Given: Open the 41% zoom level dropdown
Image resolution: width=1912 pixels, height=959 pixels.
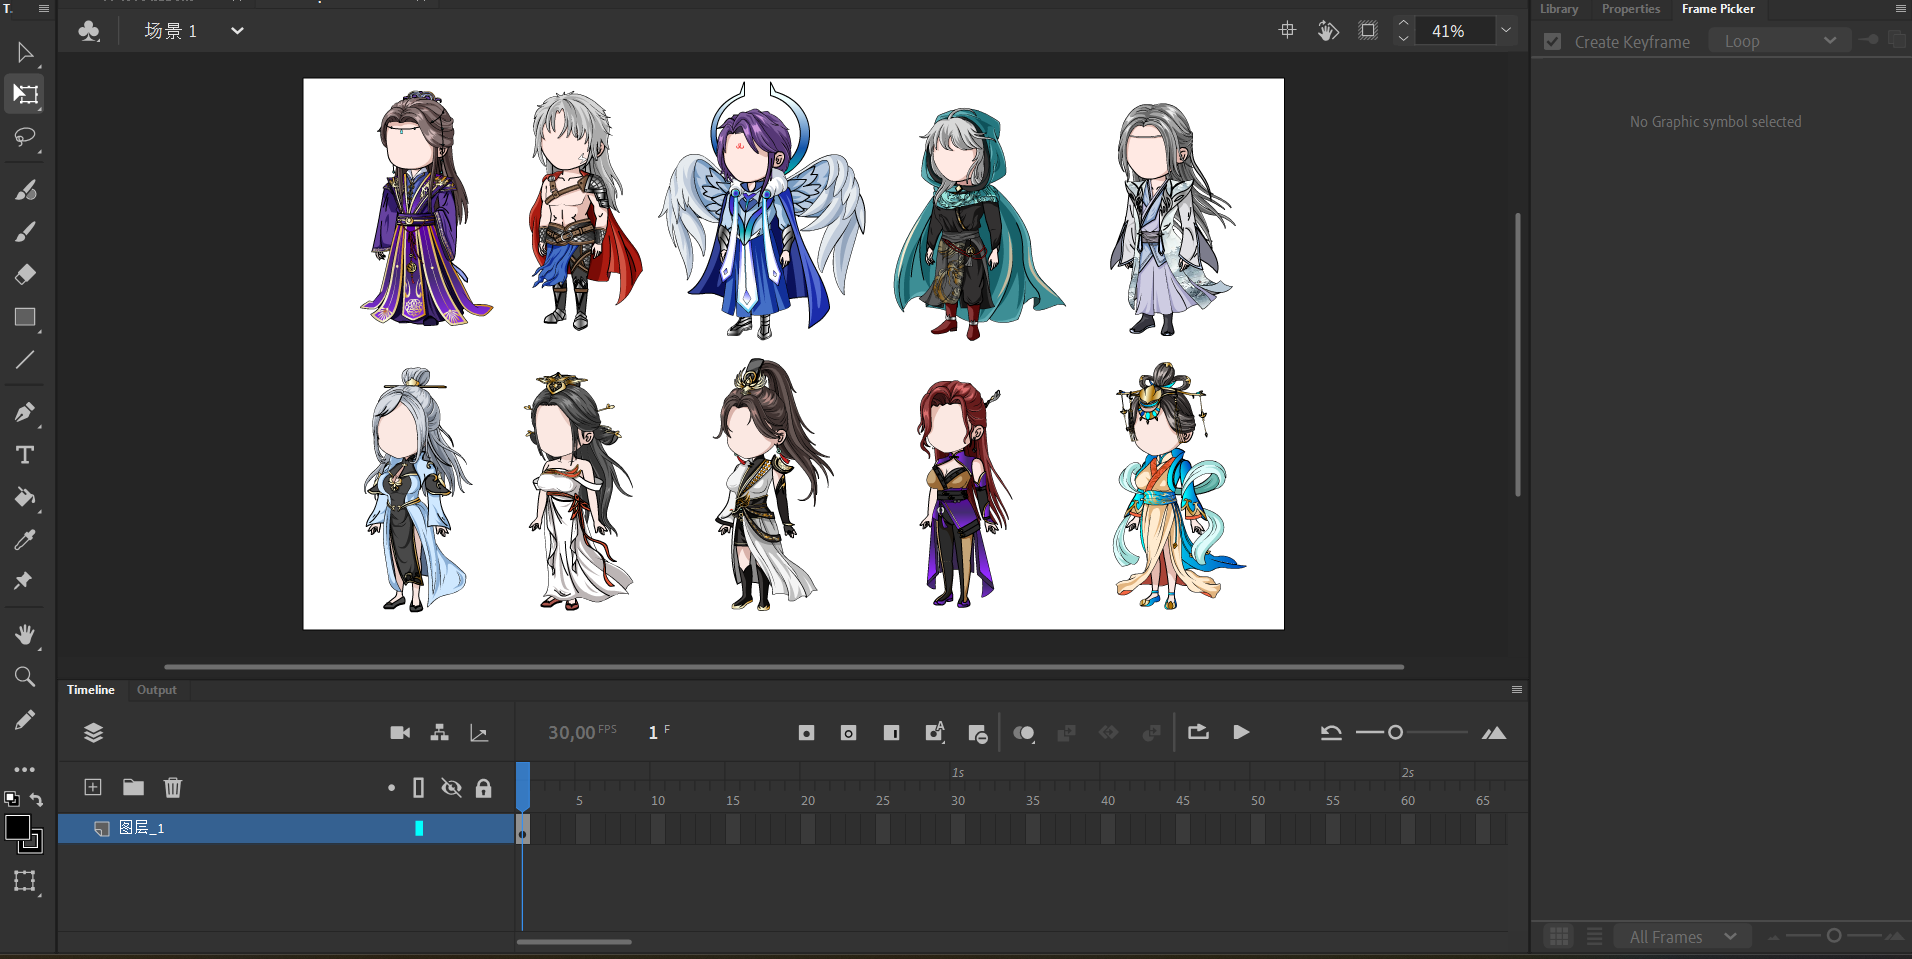Looking at the screenshot, I should 1505,31.
